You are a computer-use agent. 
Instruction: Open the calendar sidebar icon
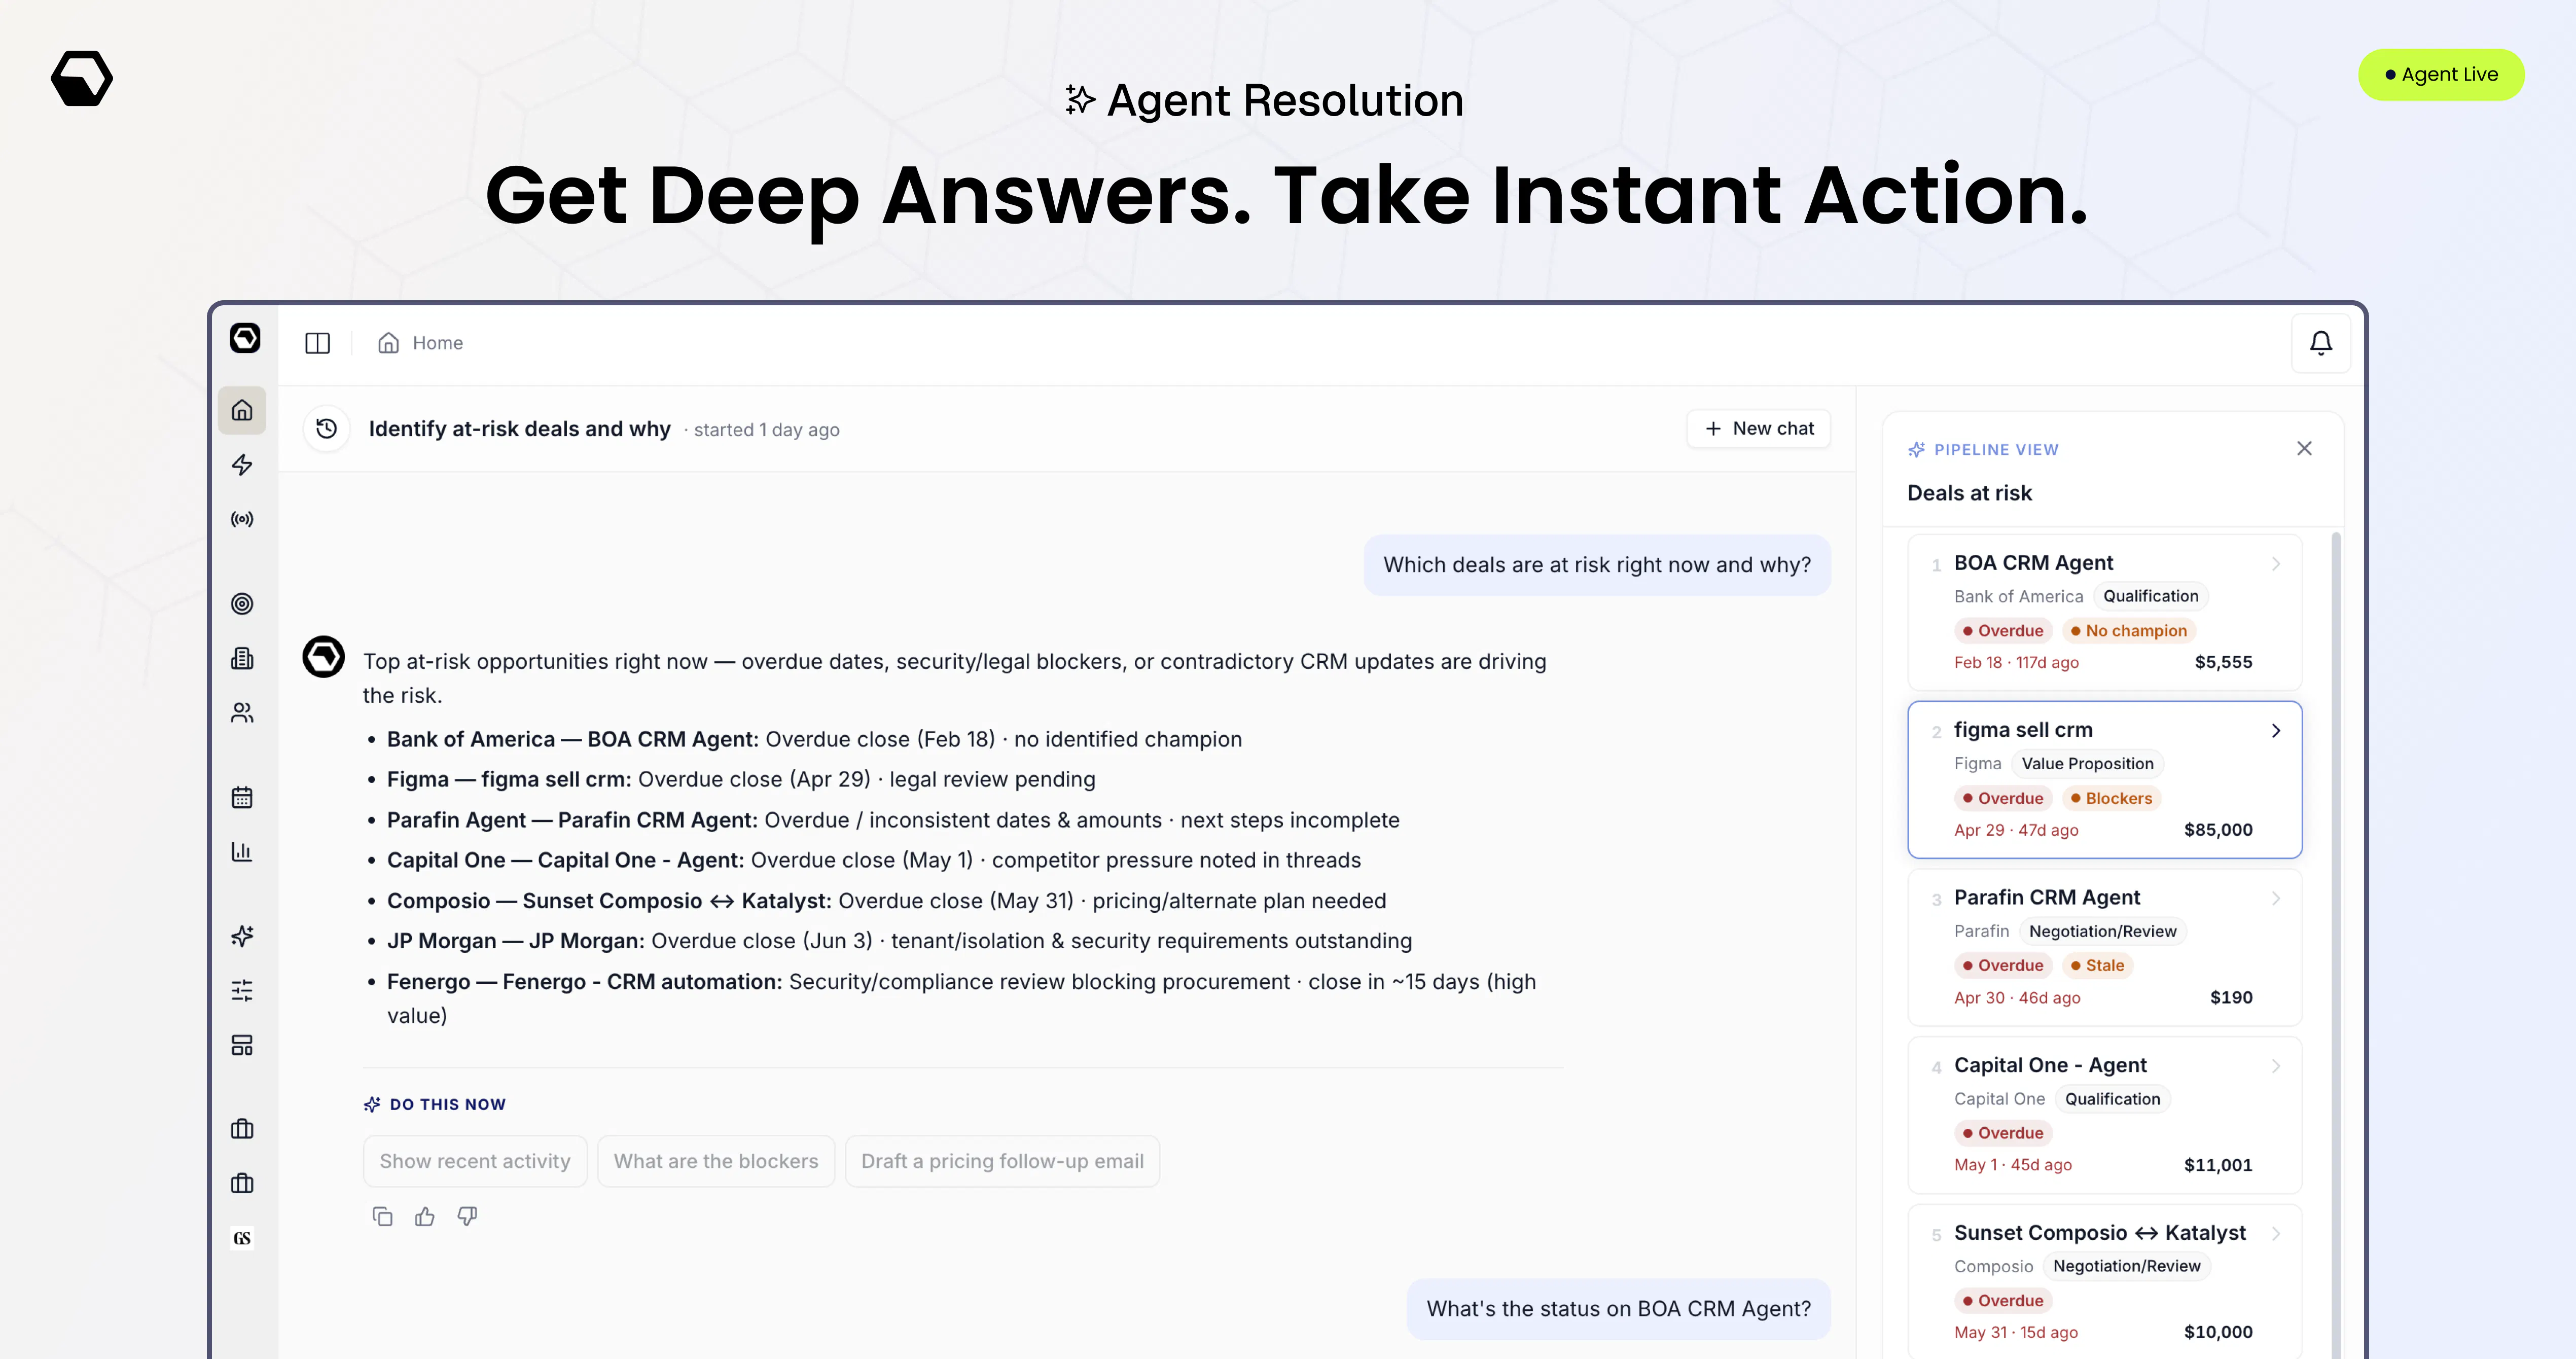click(x=242, y=797)
